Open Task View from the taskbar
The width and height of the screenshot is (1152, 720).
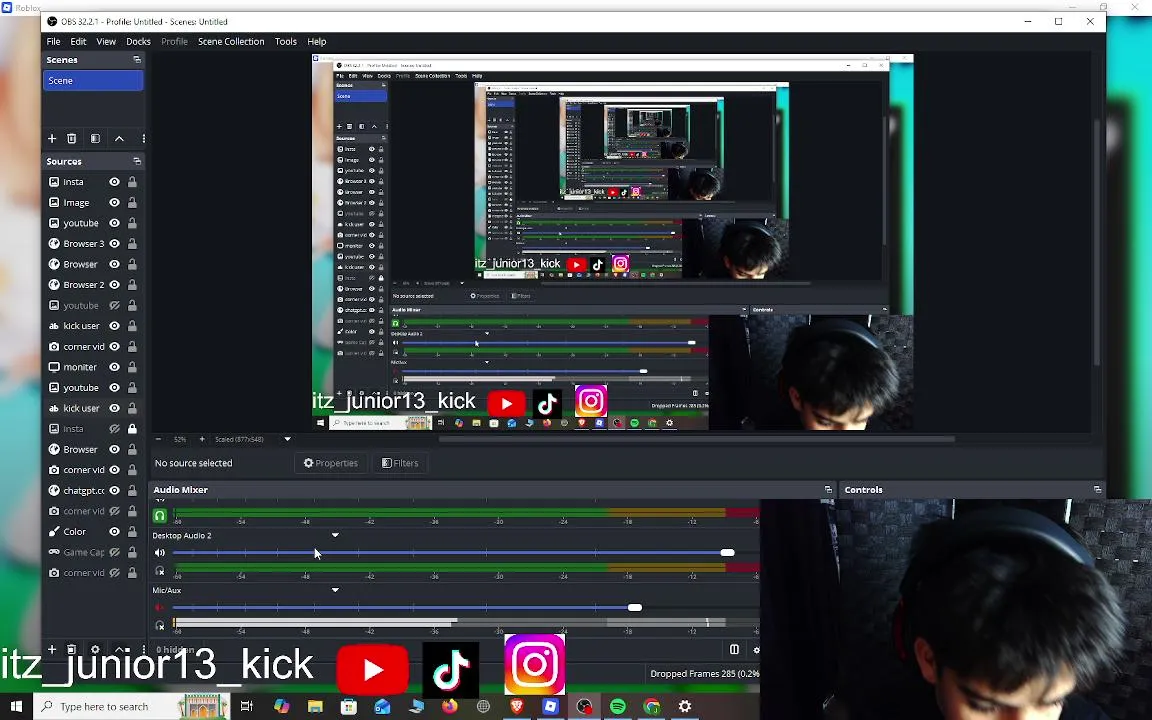(247, 706)
